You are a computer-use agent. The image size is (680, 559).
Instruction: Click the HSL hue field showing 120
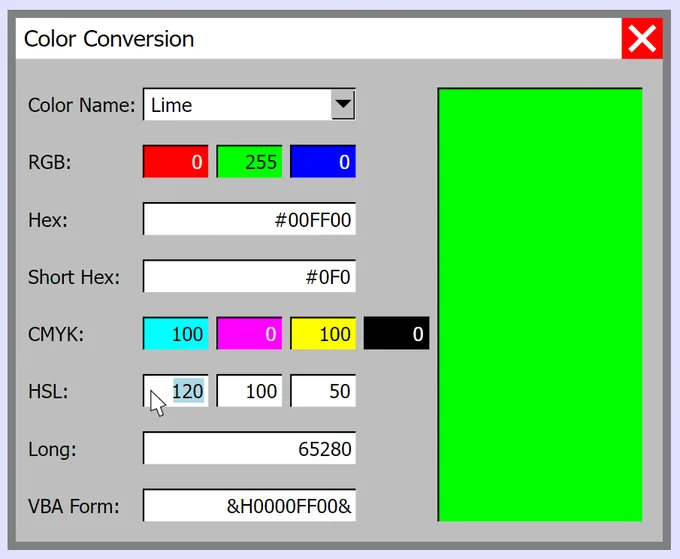(x=176, y=391)
